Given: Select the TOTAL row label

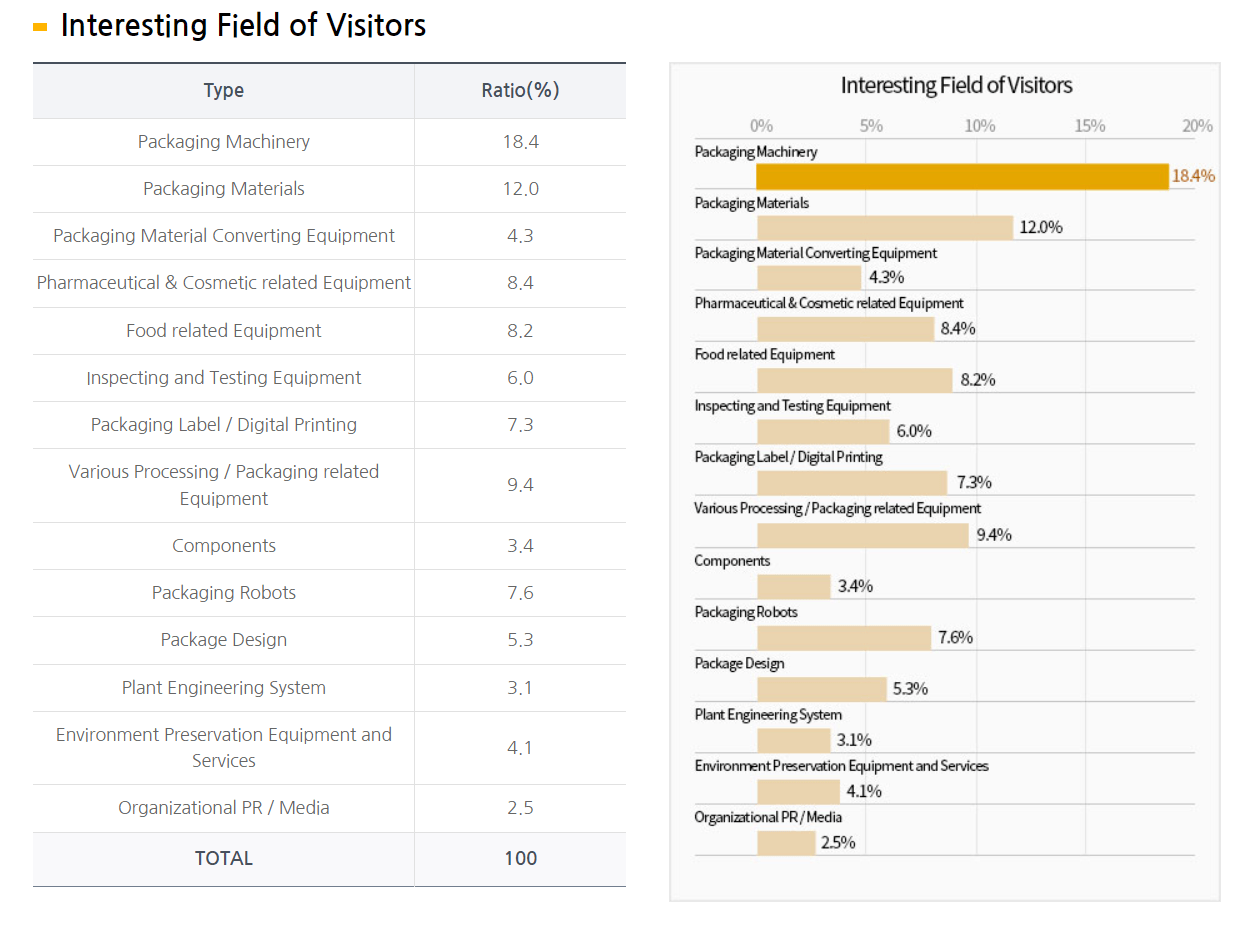Looking at the screenshot, I should (x=223, y=858).
